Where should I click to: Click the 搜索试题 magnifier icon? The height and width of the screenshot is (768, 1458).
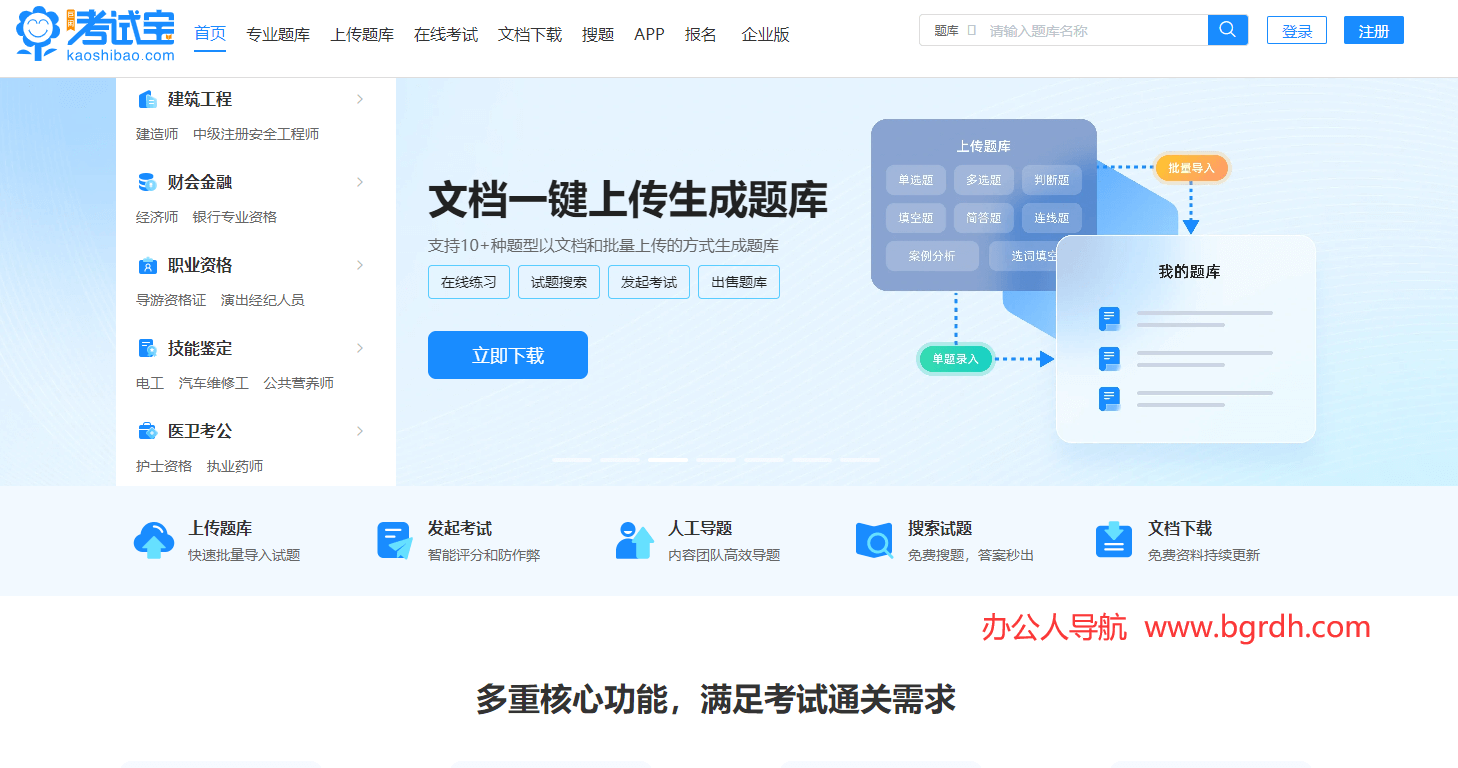click(x=873, y=539)
